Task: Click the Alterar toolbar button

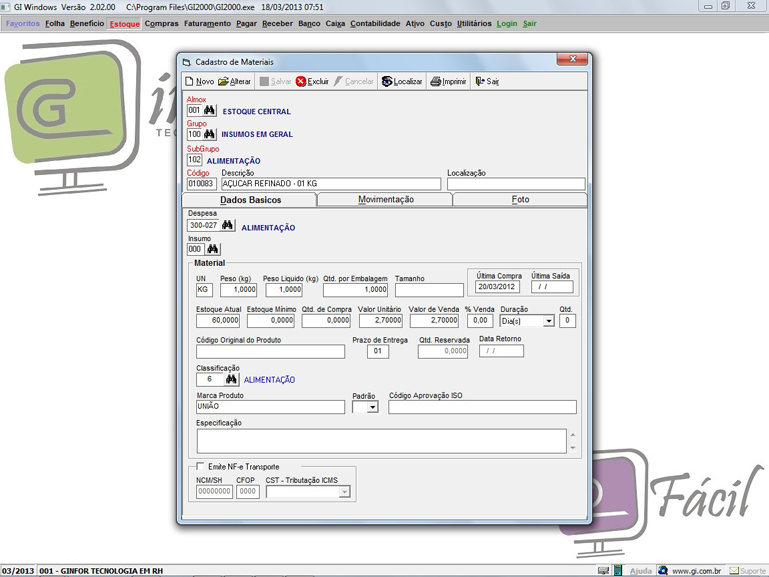Action: coord(234,81)
